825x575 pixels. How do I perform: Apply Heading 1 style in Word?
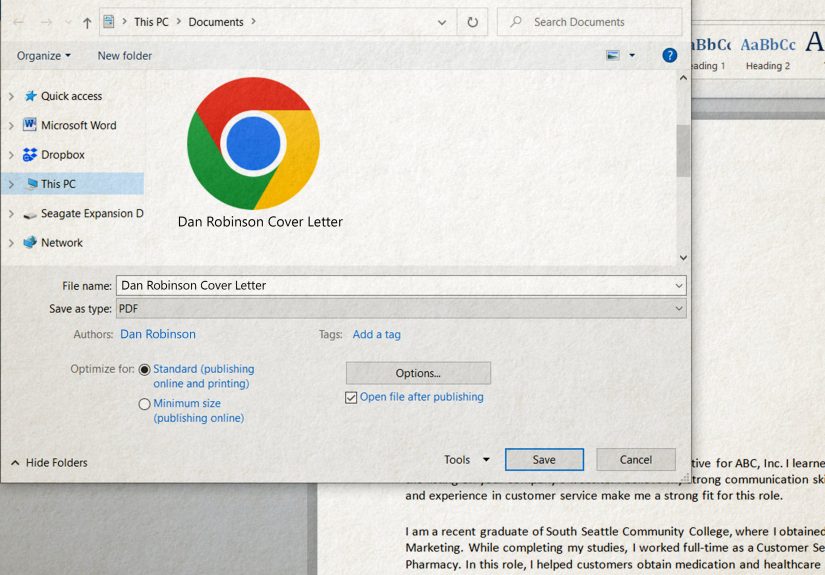(711, 53)
